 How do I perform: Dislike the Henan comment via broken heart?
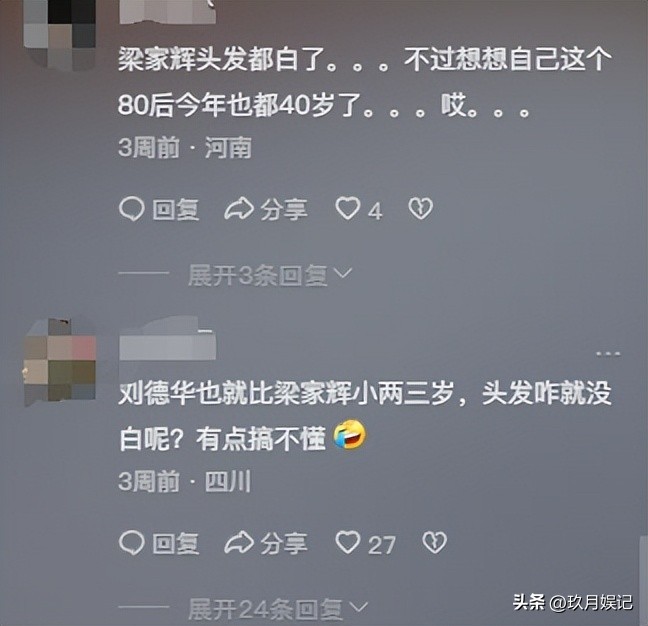pyautogui.click(x=421, y=208)
